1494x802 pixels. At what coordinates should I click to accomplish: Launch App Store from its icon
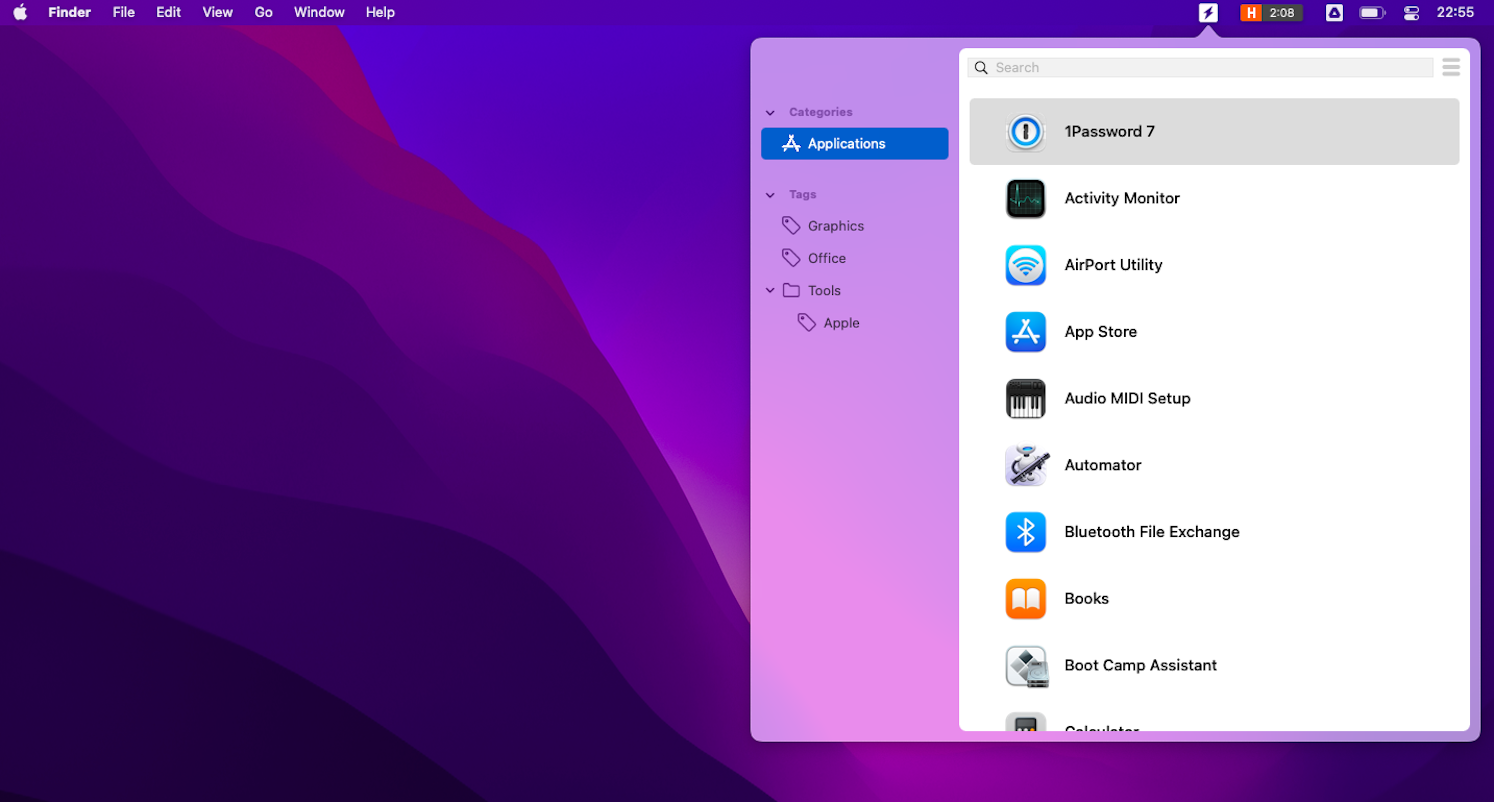[x=1025, y=332]
